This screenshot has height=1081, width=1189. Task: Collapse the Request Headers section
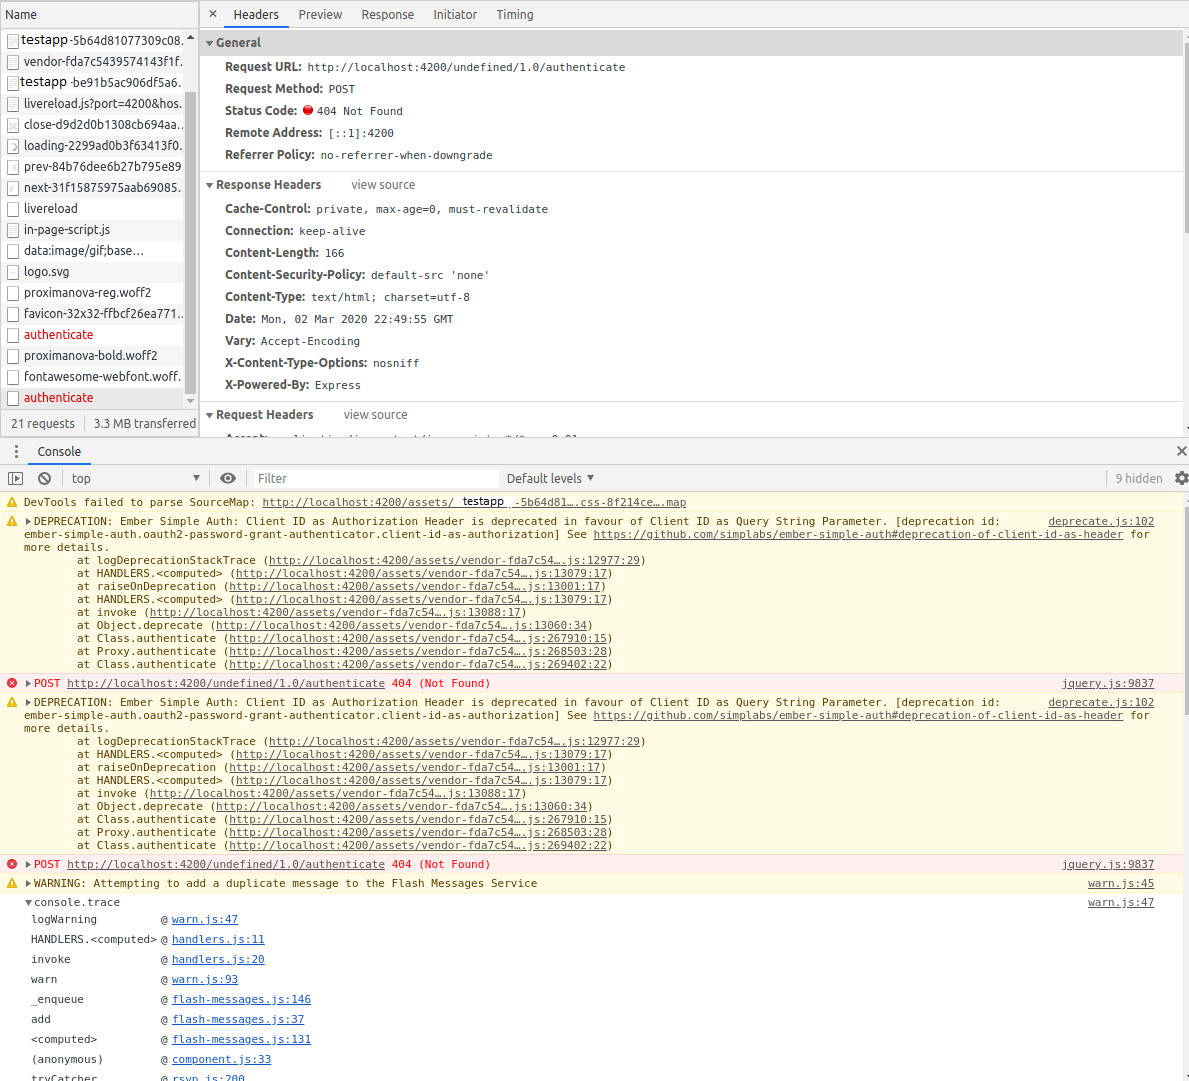click(x=210, y=415)
